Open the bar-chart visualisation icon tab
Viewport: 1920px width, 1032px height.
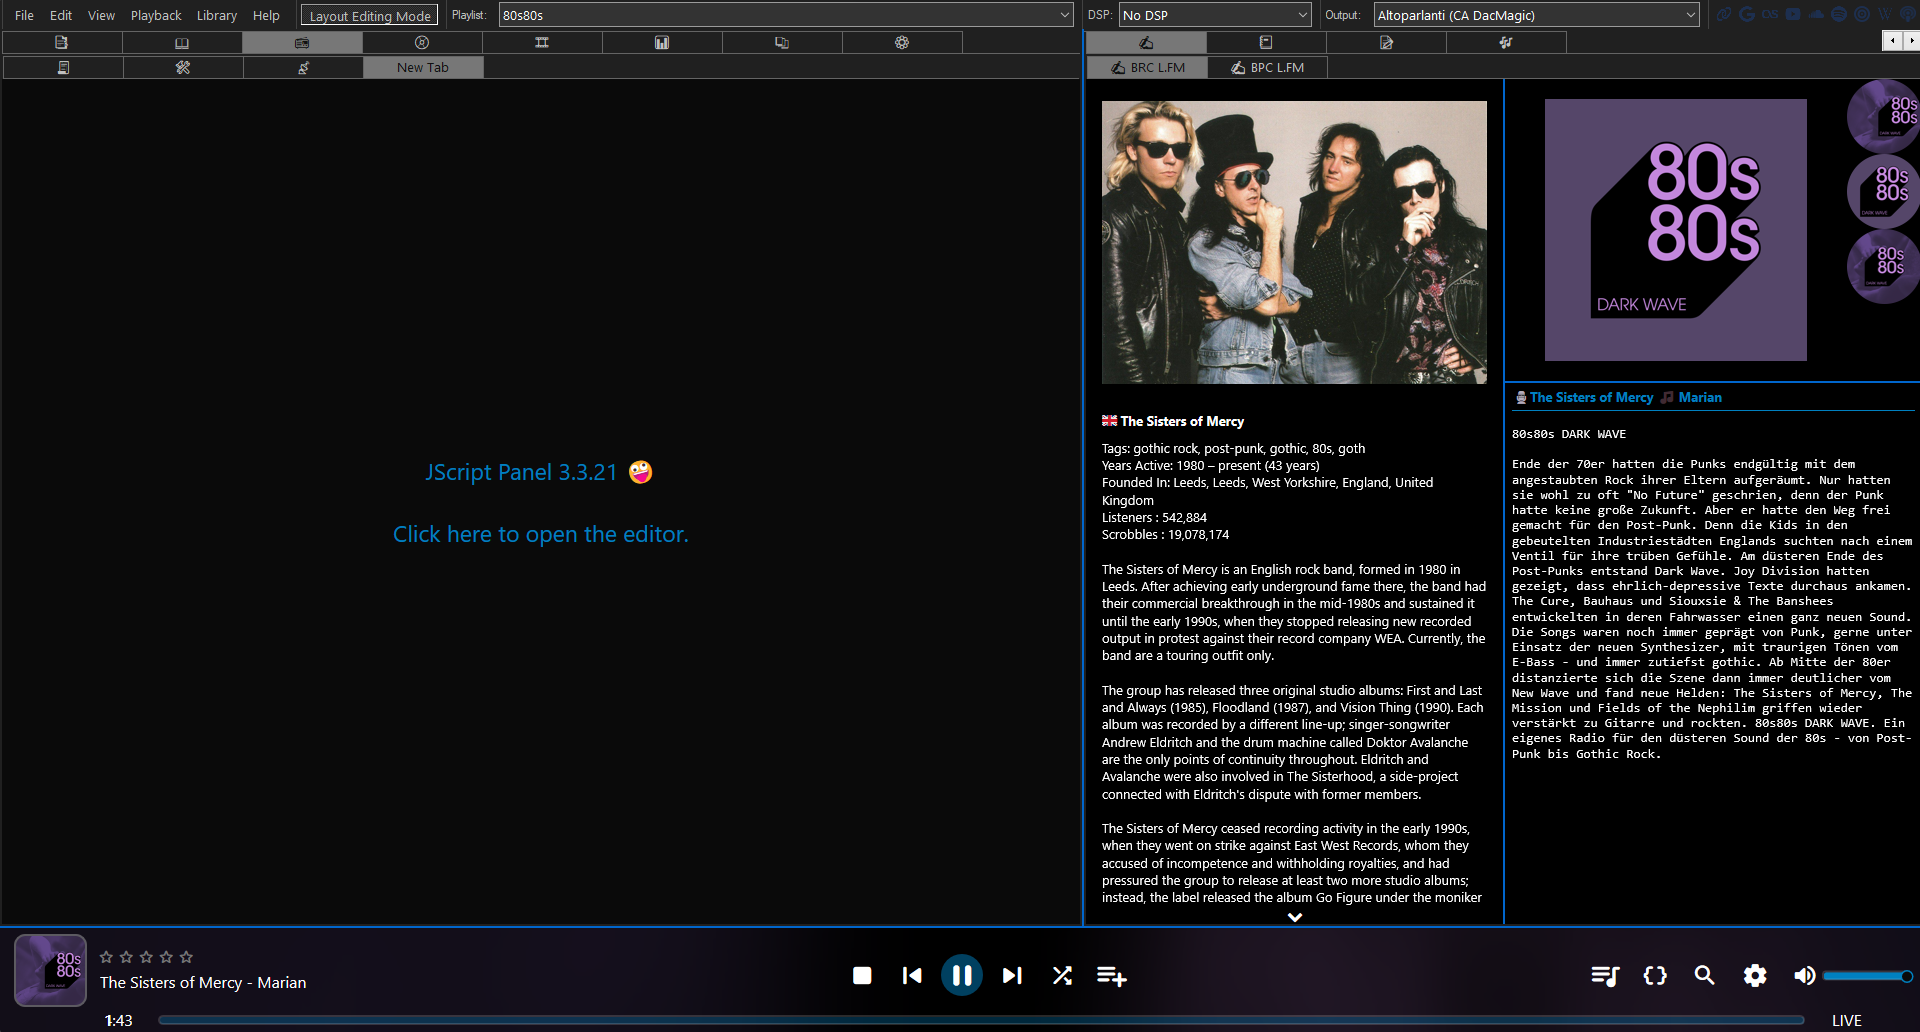coord(662,42)
